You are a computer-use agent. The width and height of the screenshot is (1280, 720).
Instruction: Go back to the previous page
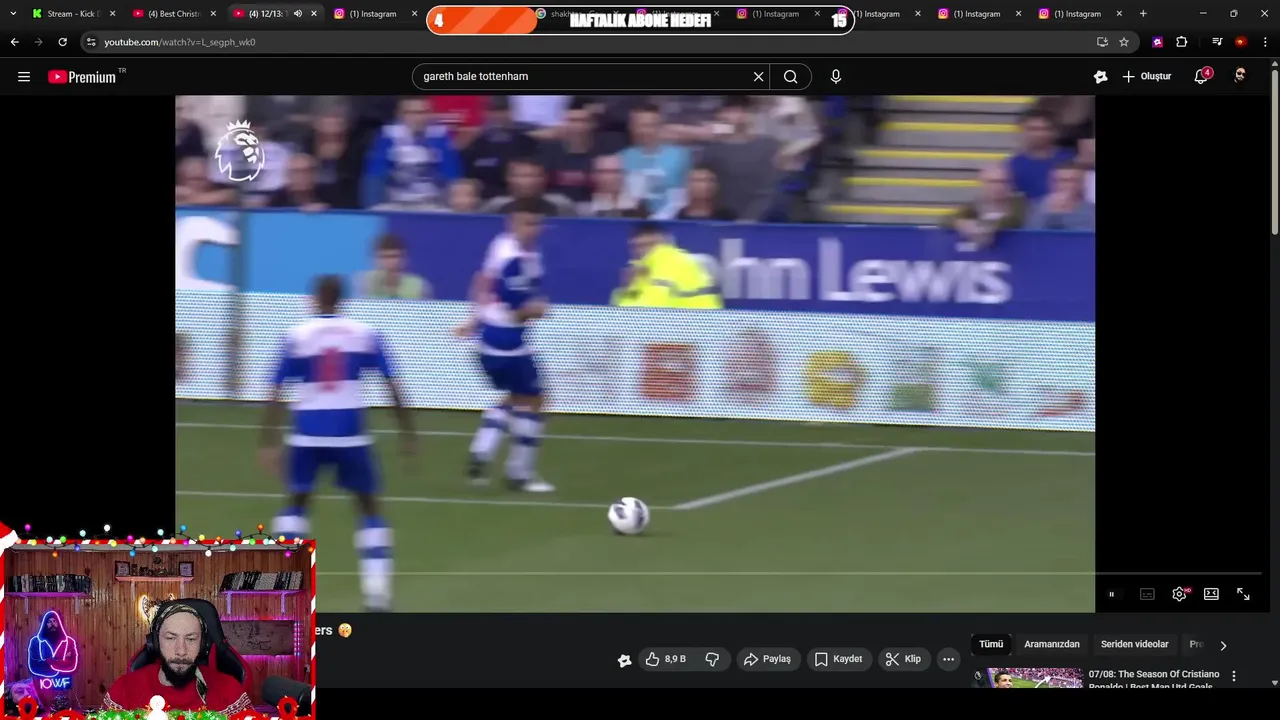click(x=14, y=42)
